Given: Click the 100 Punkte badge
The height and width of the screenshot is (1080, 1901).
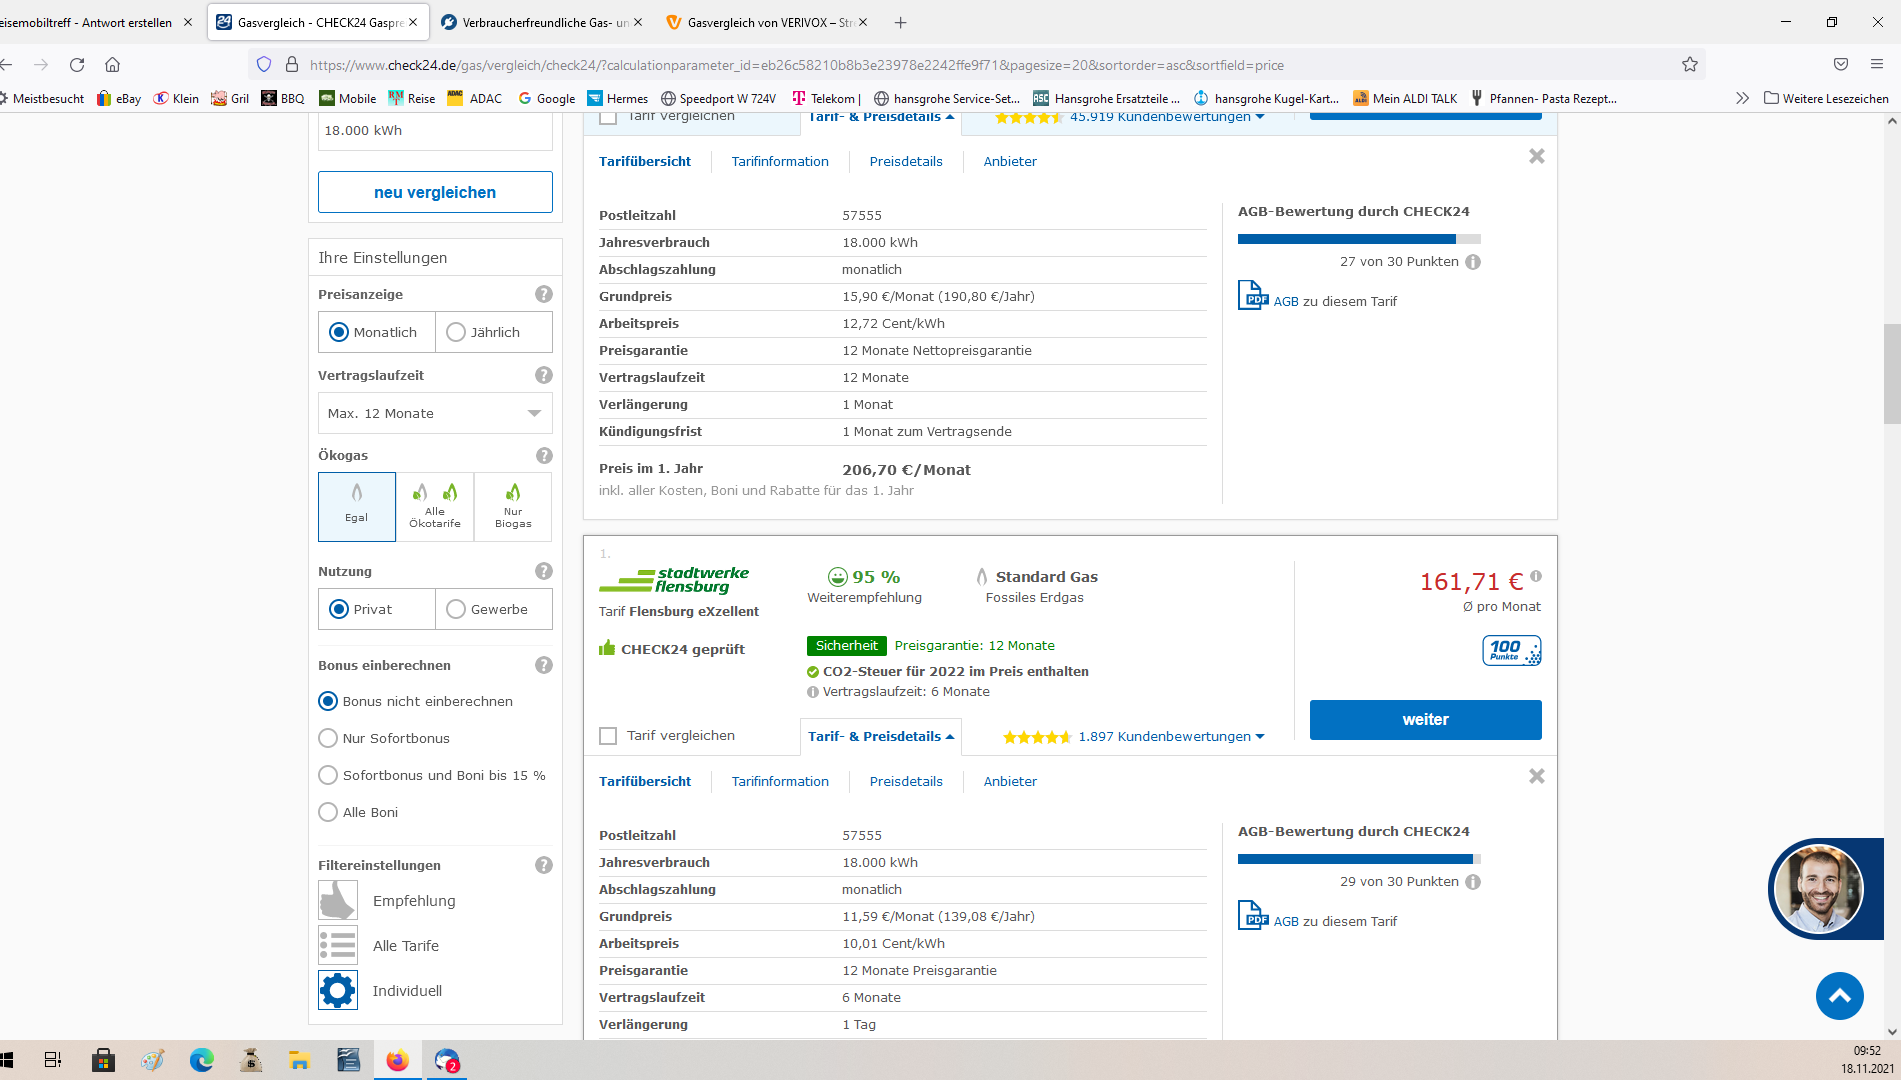Looking at the screenshot, I should (1511, 651).
